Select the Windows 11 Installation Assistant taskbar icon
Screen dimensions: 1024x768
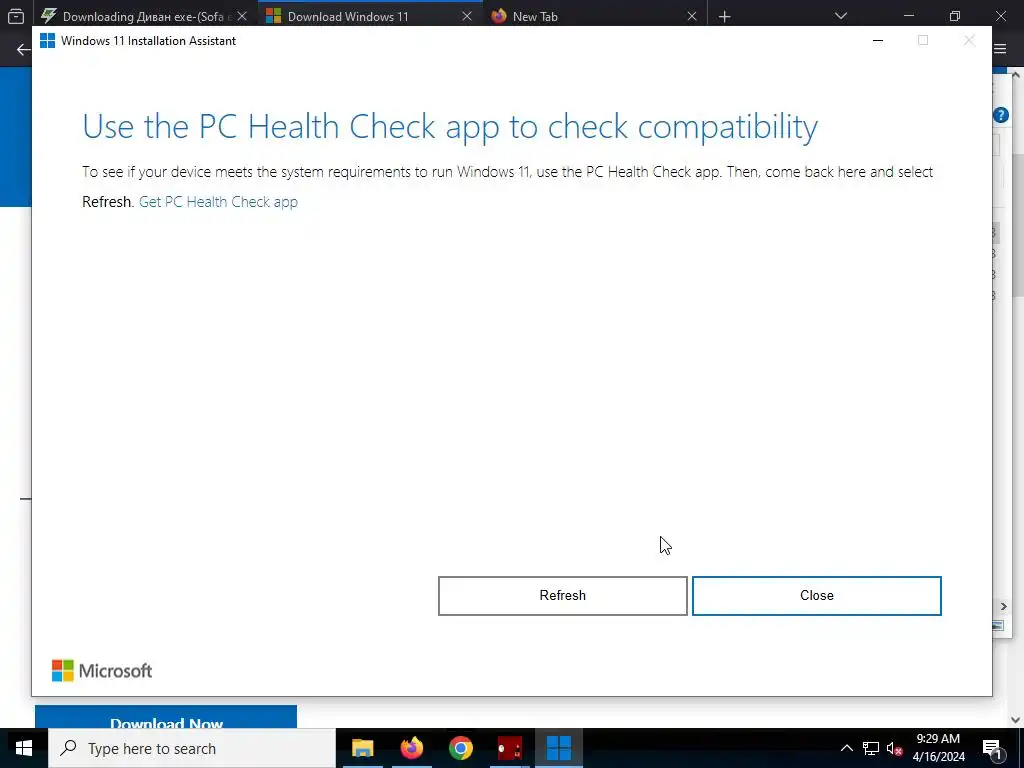559,748
